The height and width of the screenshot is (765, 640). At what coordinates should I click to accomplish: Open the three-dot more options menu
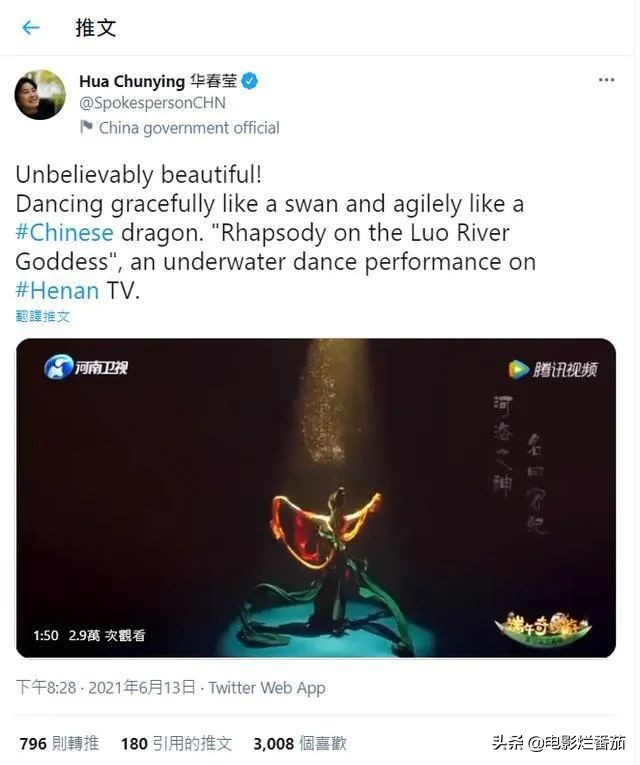click(x=606, y=80)
